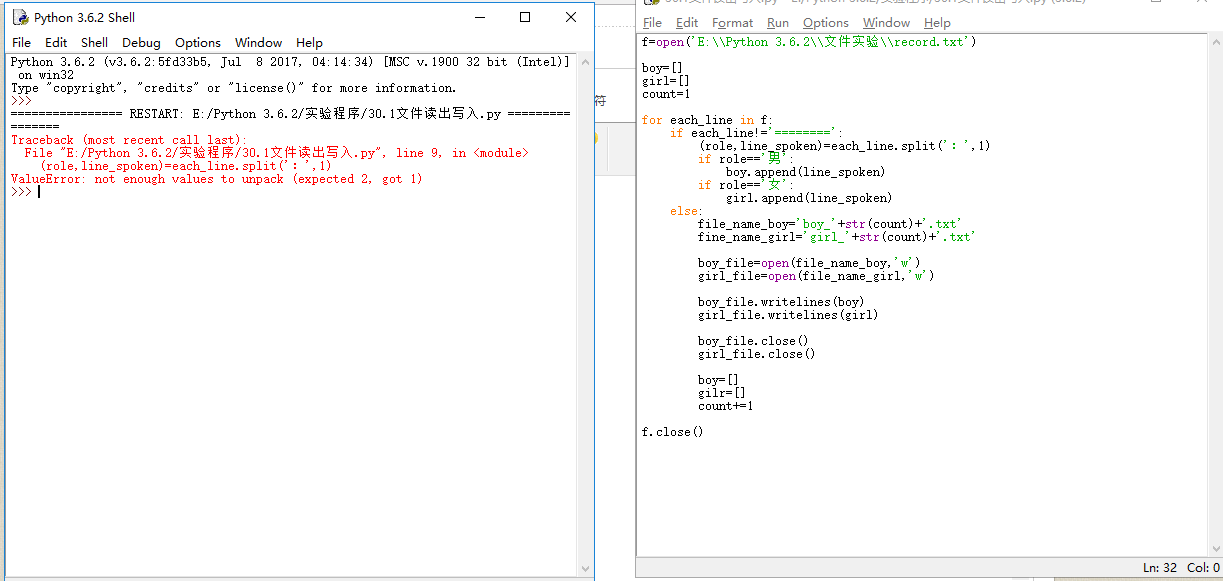Open the Shell menu

[95, 42]
